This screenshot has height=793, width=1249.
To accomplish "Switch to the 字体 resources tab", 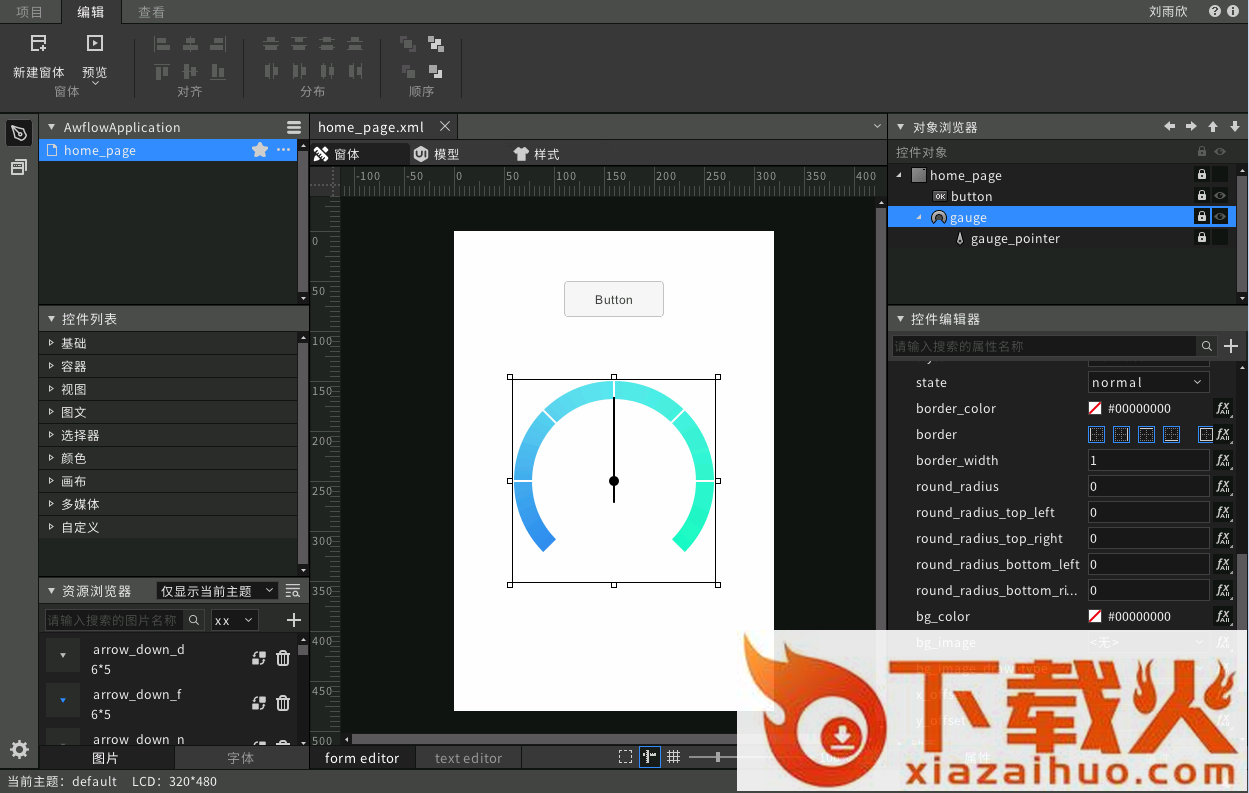I will tap(241, 758).
